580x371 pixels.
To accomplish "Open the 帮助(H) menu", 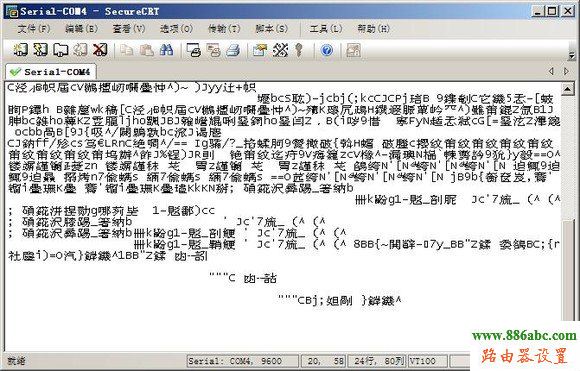I will coord(373,29).
